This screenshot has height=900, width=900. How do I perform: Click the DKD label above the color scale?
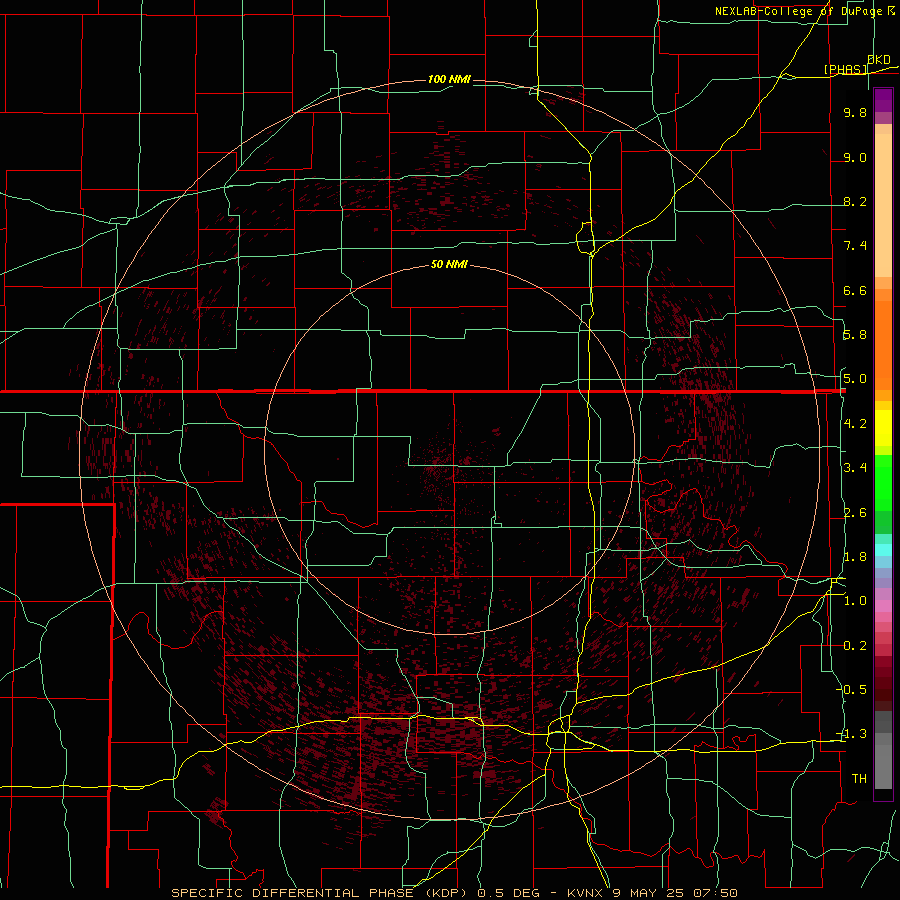coord(879,60)
